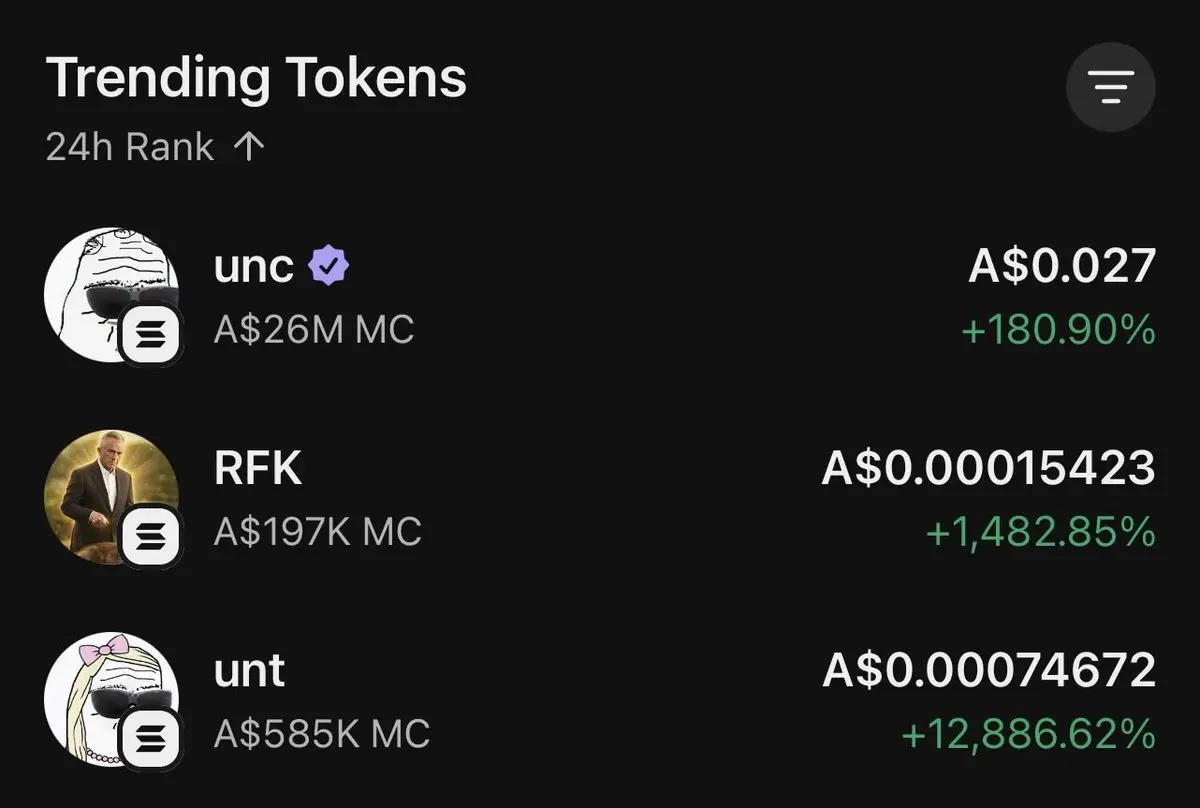Screen dimensions: 1200x808
Task: Click Solana chain badge on RFK avatar
Action: click(x=152, y=537)
